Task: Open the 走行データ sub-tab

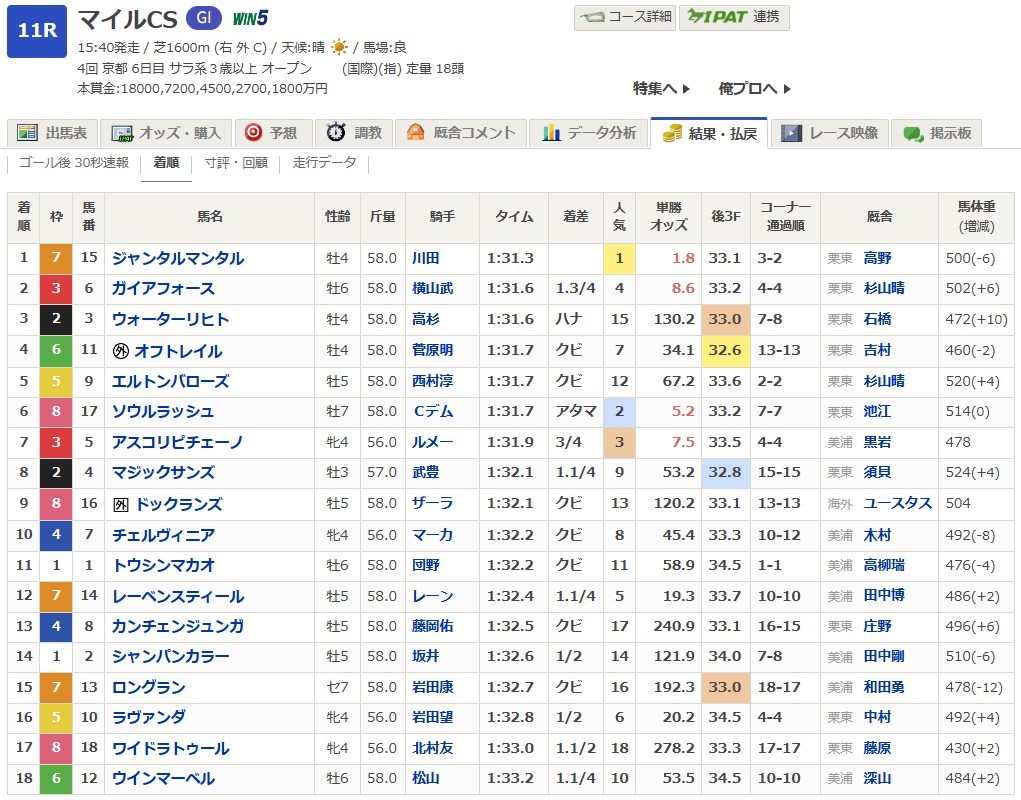Action: click(324, 163)
